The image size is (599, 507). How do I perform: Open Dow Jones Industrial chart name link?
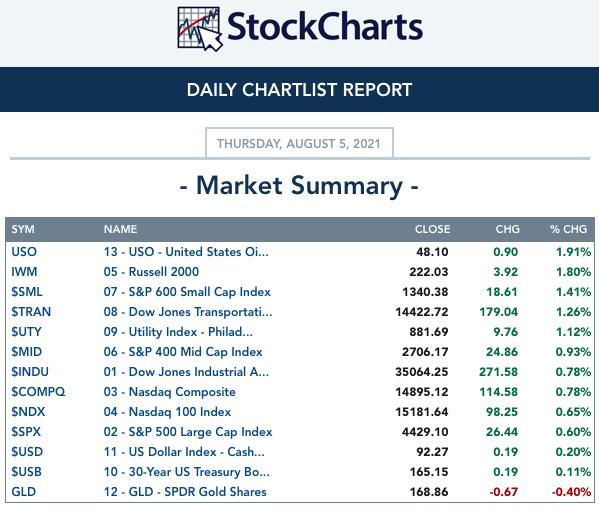[x=186, y=371]
